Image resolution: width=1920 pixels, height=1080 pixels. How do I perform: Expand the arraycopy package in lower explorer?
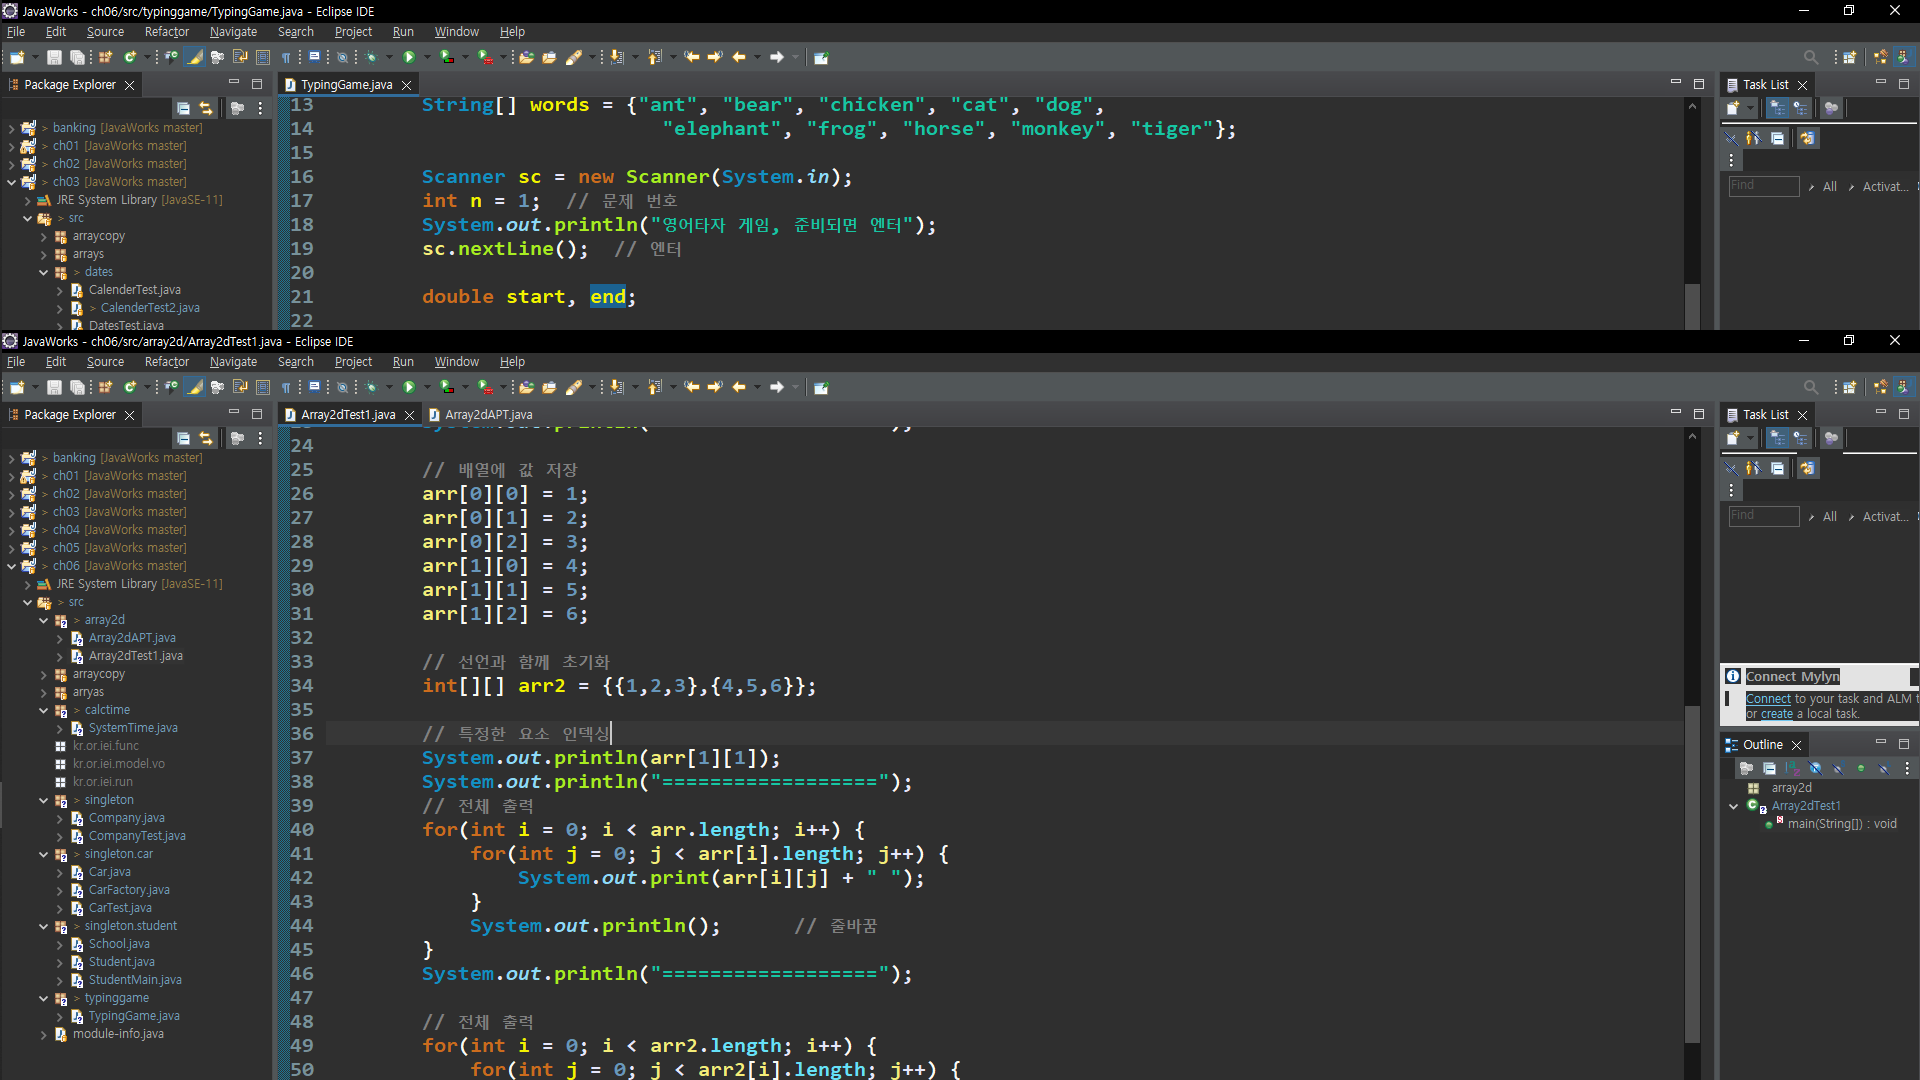tap(44, 675)
